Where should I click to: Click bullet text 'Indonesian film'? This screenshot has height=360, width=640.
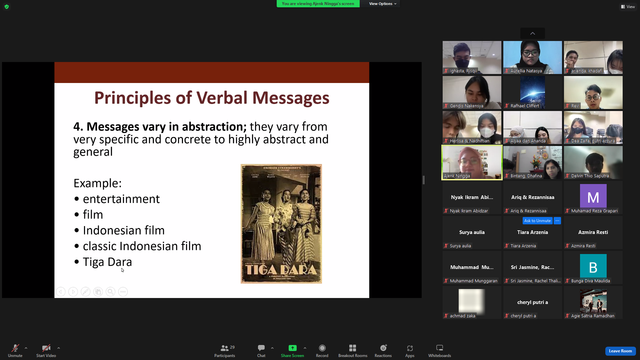(124, 230)
